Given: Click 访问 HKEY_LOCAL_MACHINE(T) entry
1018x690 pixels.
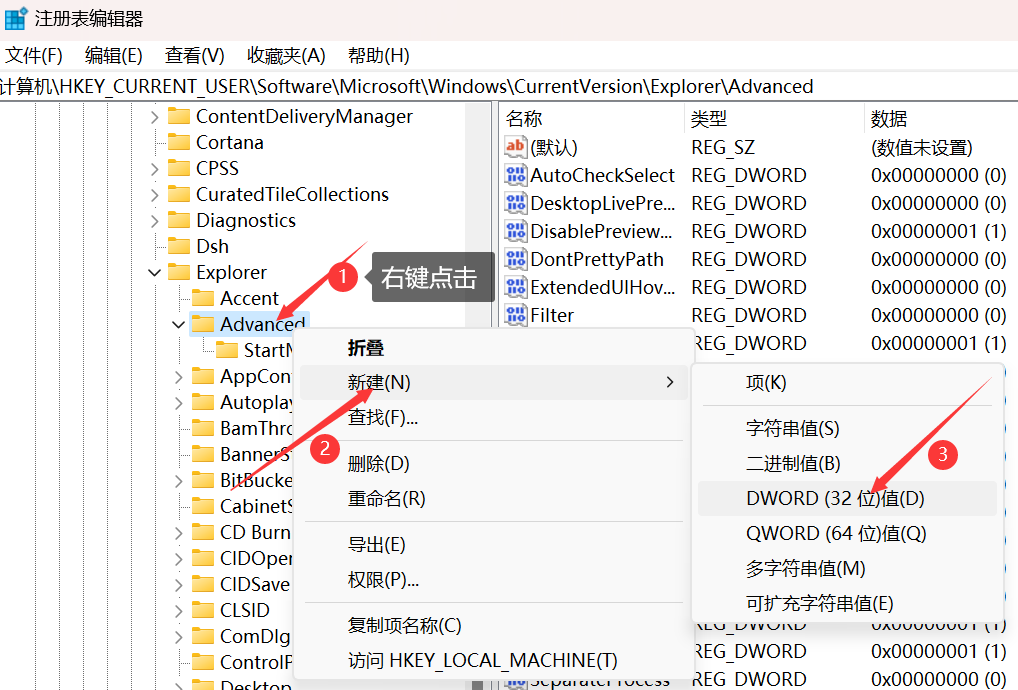Looking at the screenshot, I should [482, 660].
